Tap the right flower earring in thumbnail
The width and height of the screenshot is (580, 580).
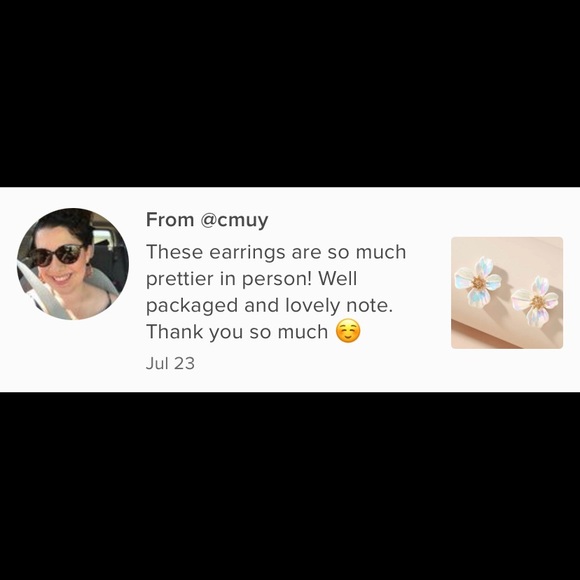[535, 301]
